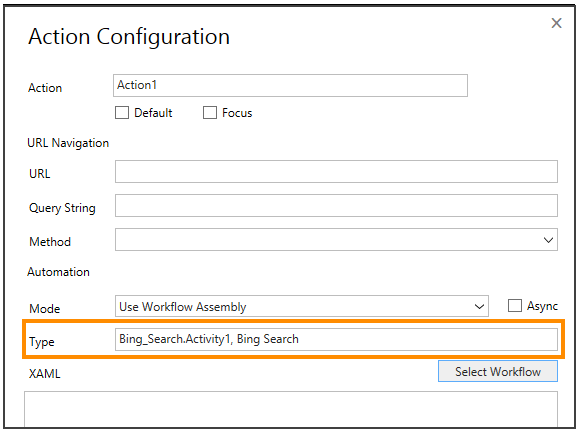579x429 pixels.
Task: Toggle the Focus checkbox
Action: tap(210, 113)
